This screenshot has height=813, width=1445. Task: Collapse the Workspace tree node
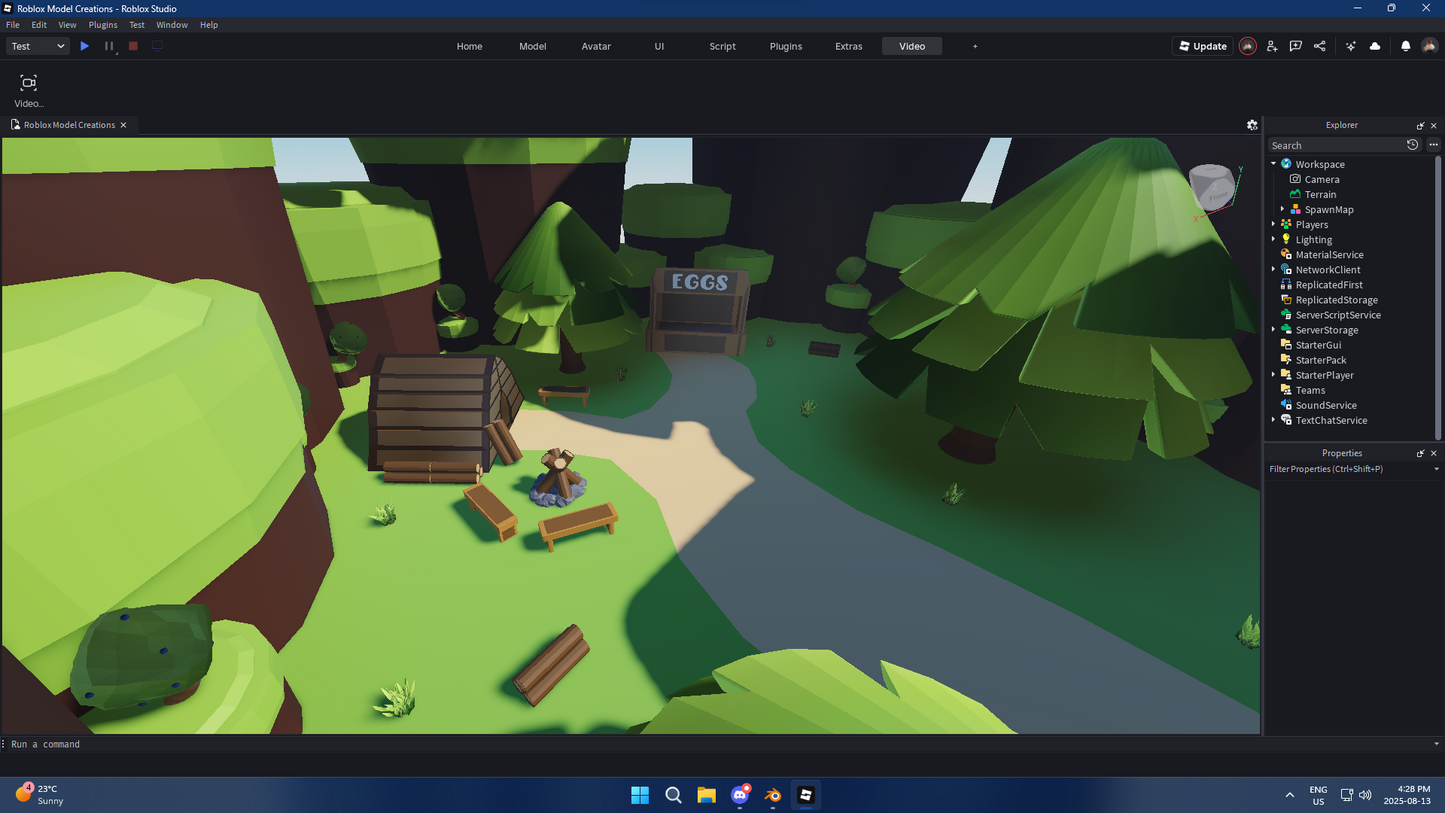click(1273, 164)
